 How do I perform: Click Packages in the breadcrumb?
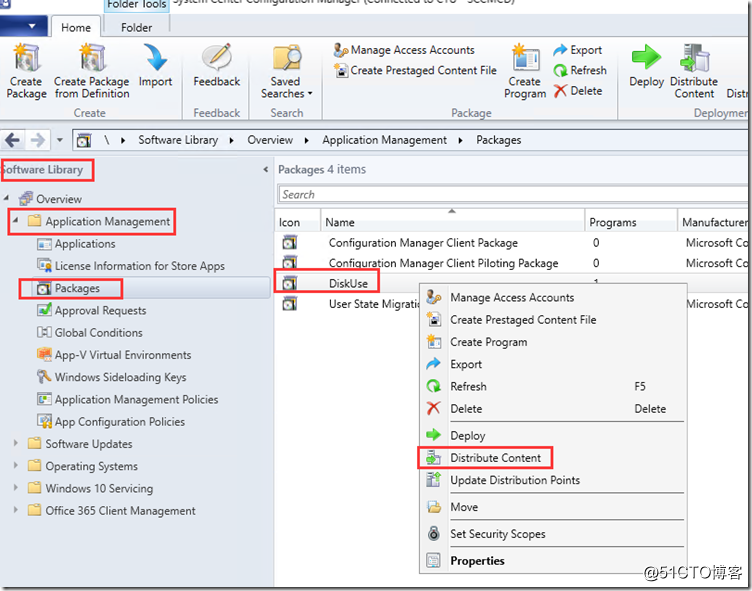(x=498, y=140)
